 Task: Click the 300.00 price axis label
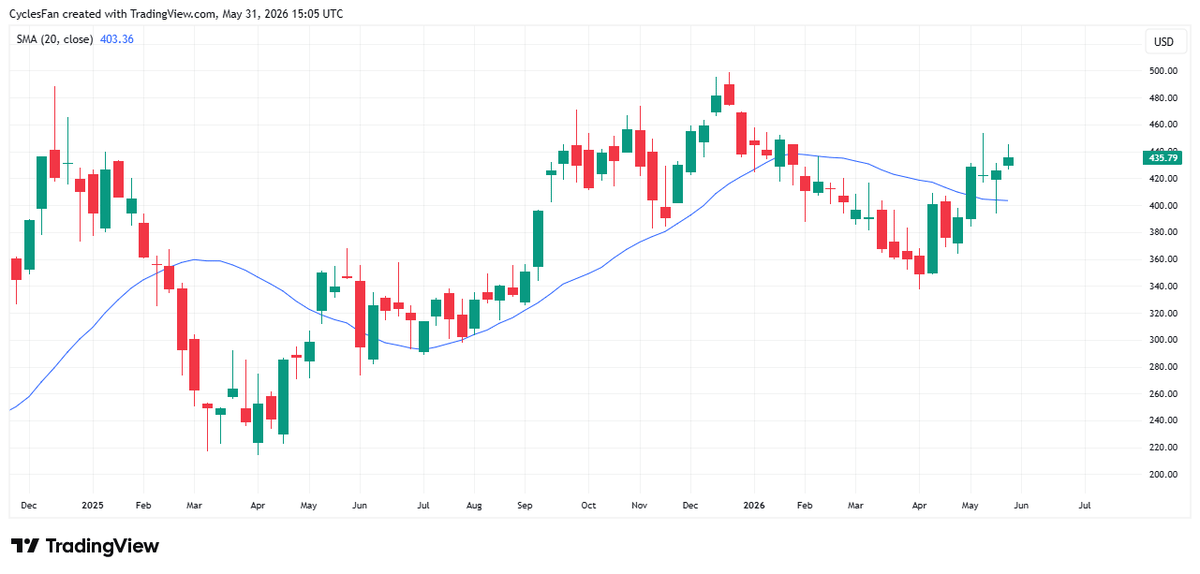point(1163,340)
